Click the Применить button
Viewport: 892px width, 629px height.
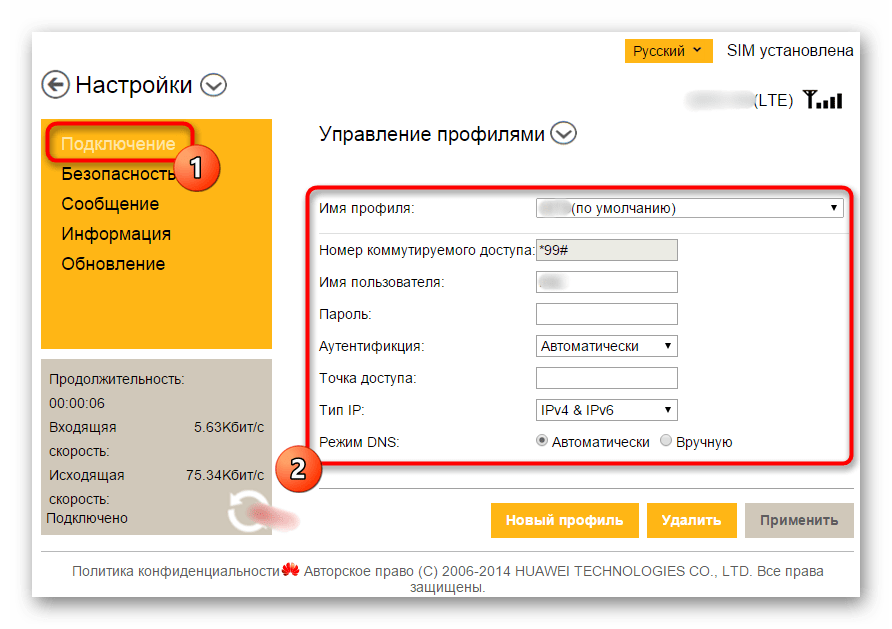coord(799,520)
